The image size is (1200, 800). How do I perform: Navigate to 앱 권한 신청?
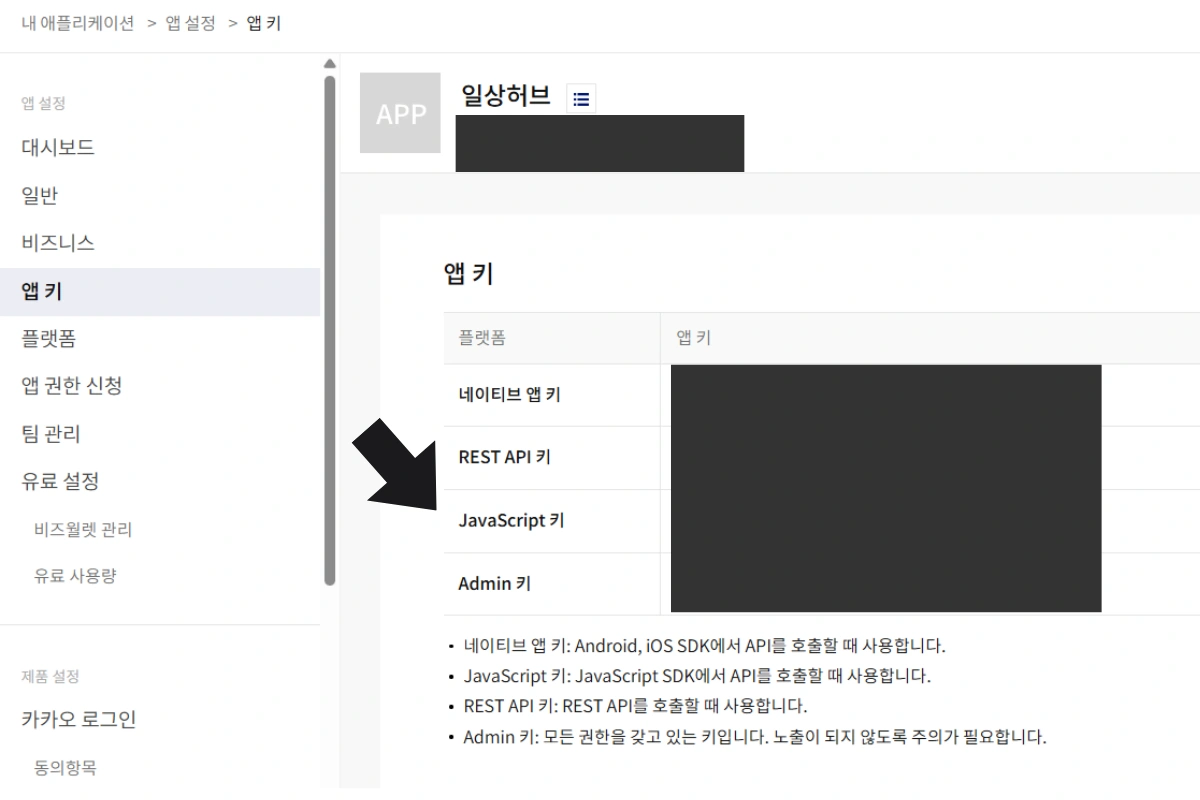point(72,386)
